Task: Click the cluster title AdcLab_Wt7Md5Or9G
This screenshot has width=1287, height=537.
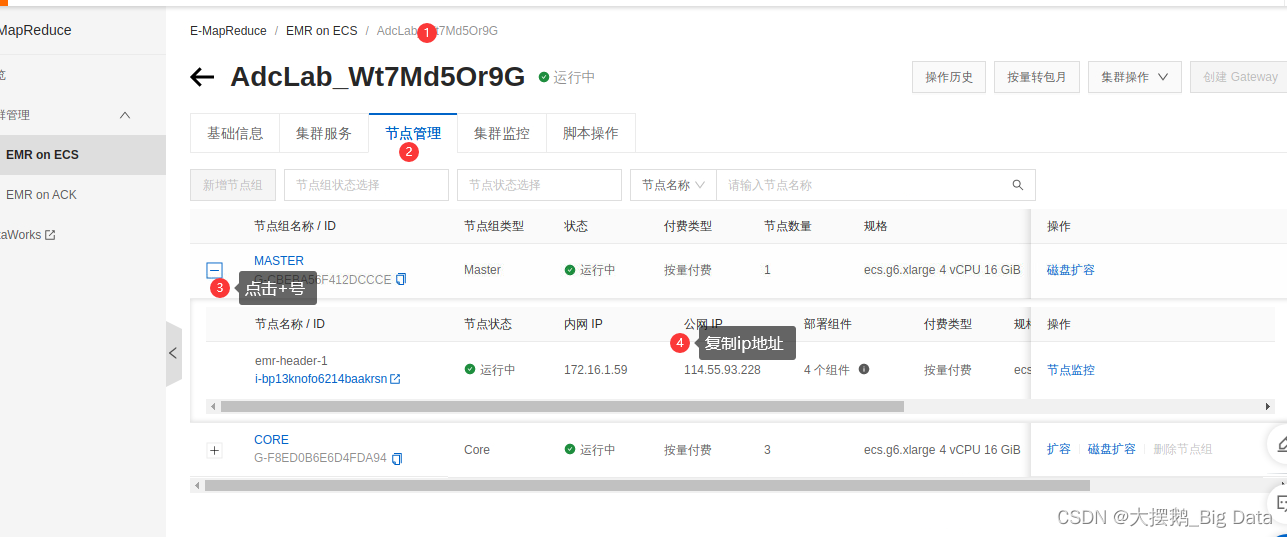Action: 377,77
